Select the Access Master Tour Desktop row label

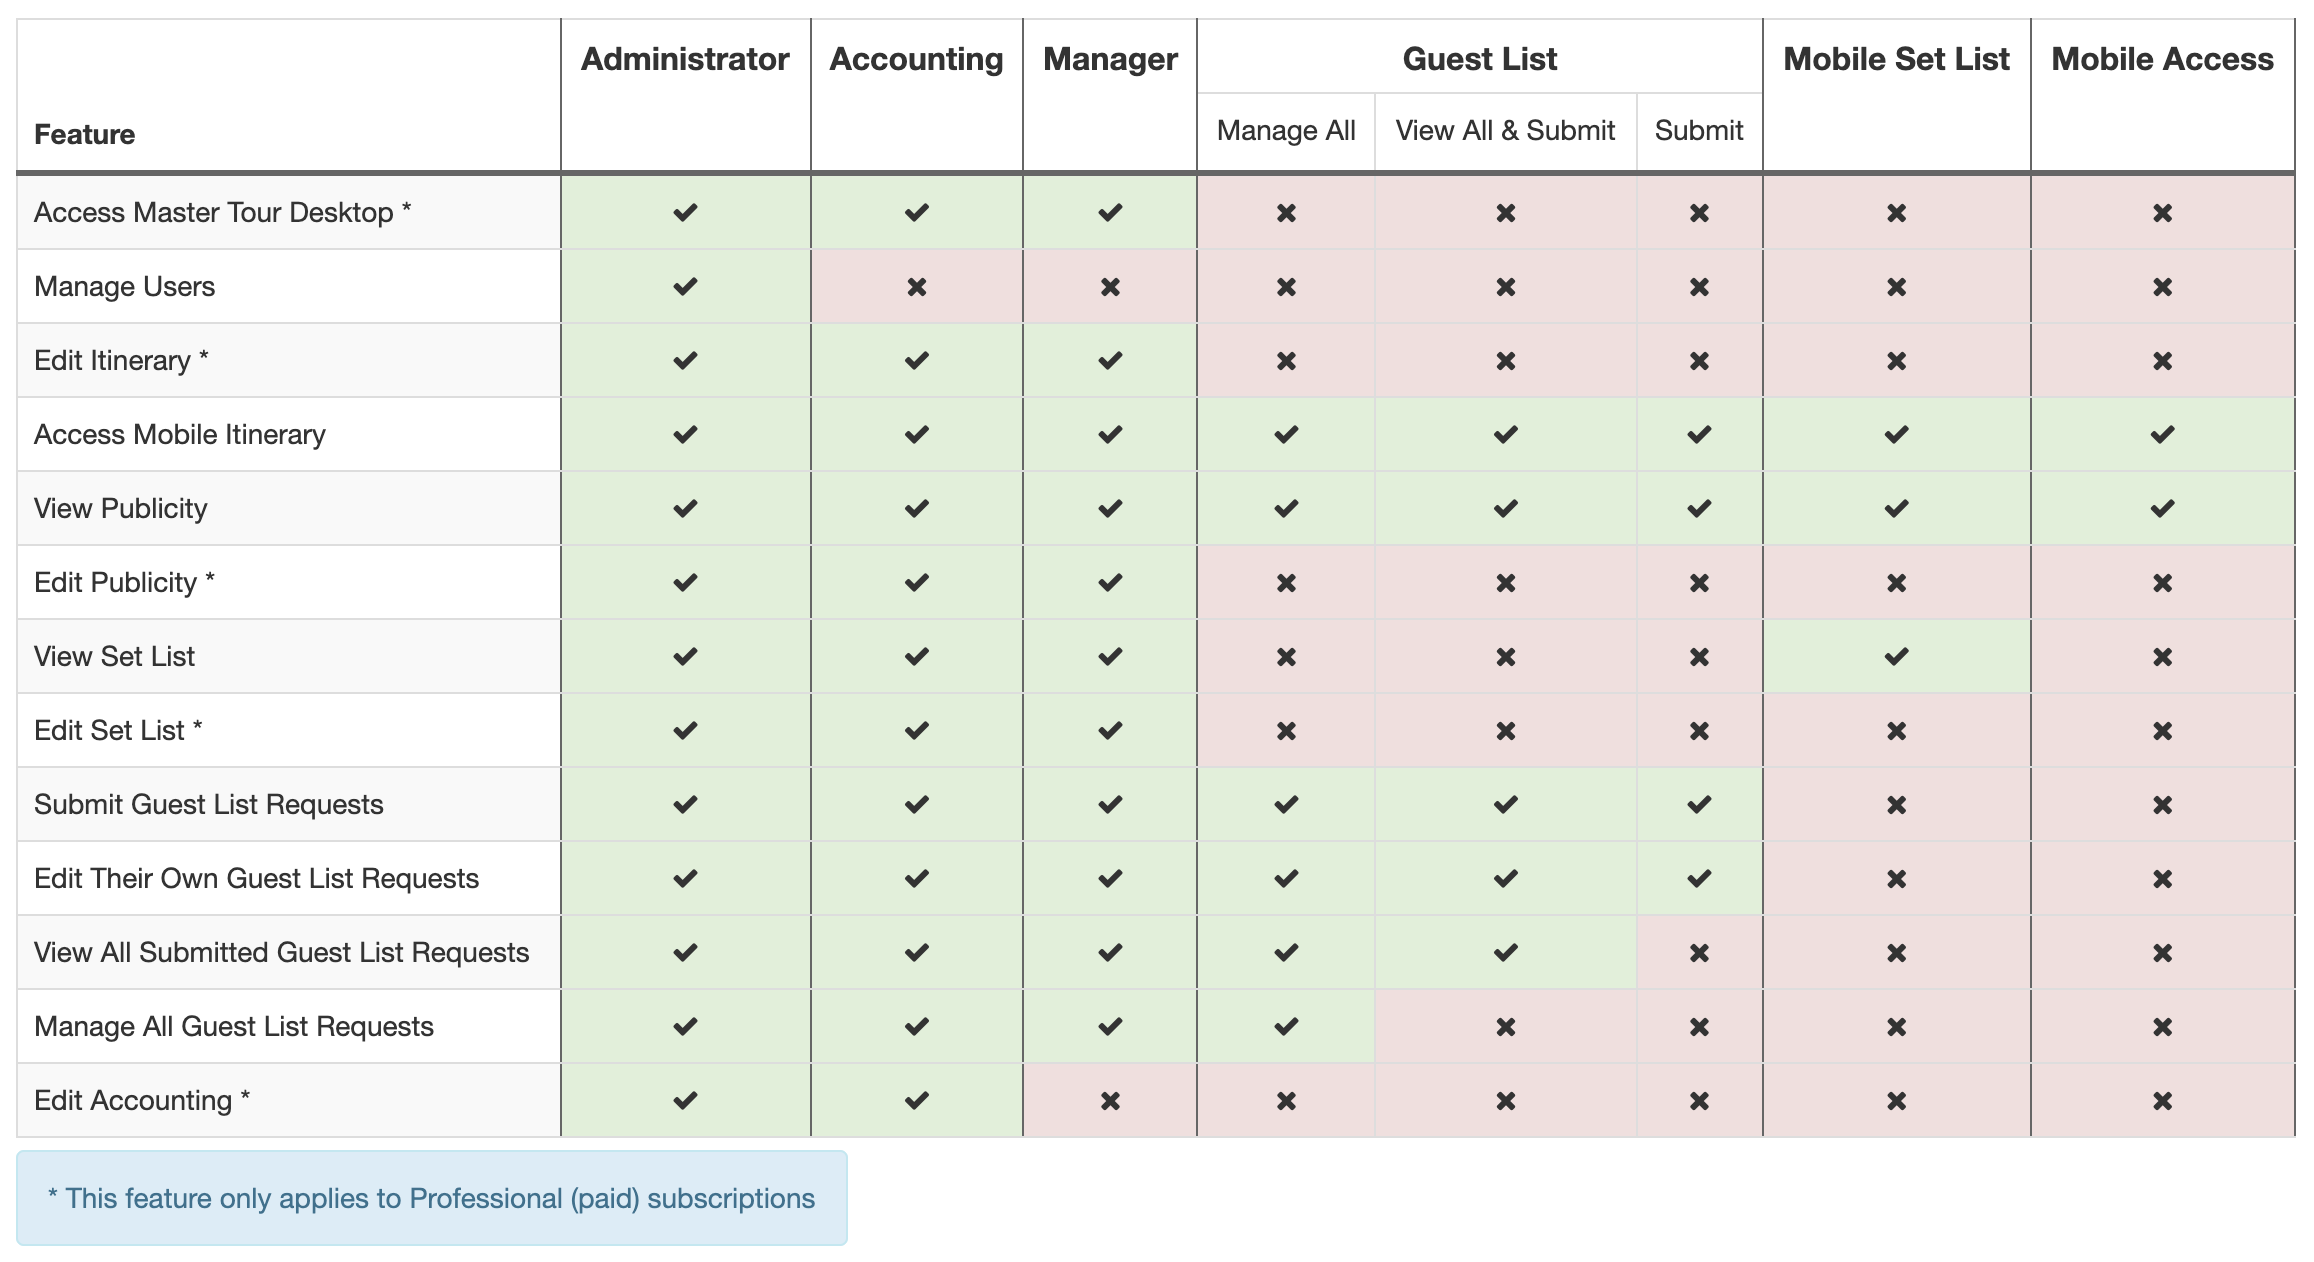(222, 212)
